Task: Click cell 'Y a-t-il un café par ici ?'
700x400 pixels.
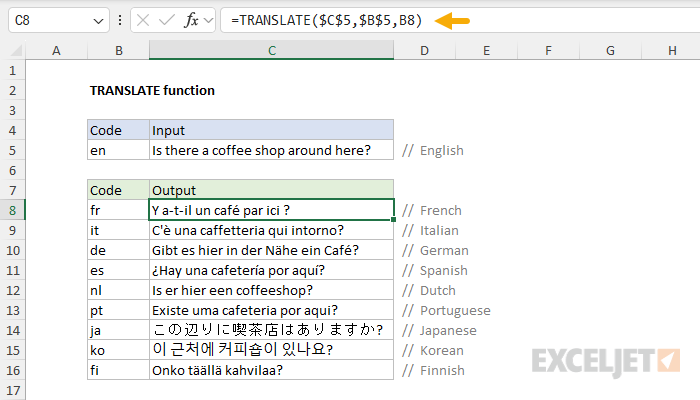Action: 271,210
